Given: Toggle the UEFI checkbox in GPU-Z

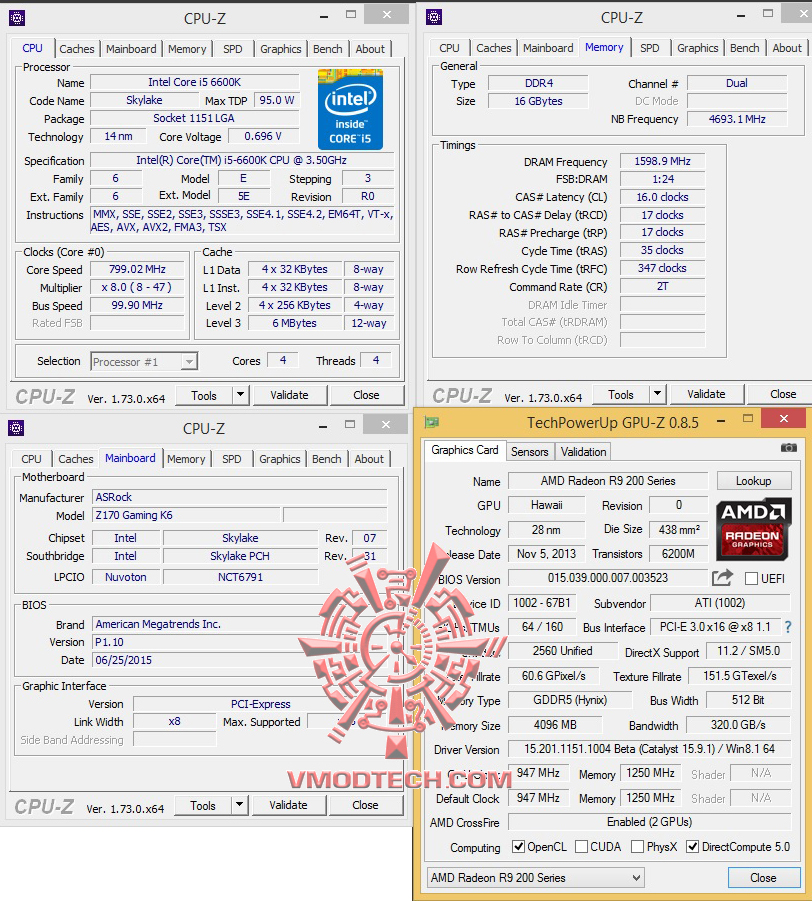Looking at the screenshot, I should 751,579.
